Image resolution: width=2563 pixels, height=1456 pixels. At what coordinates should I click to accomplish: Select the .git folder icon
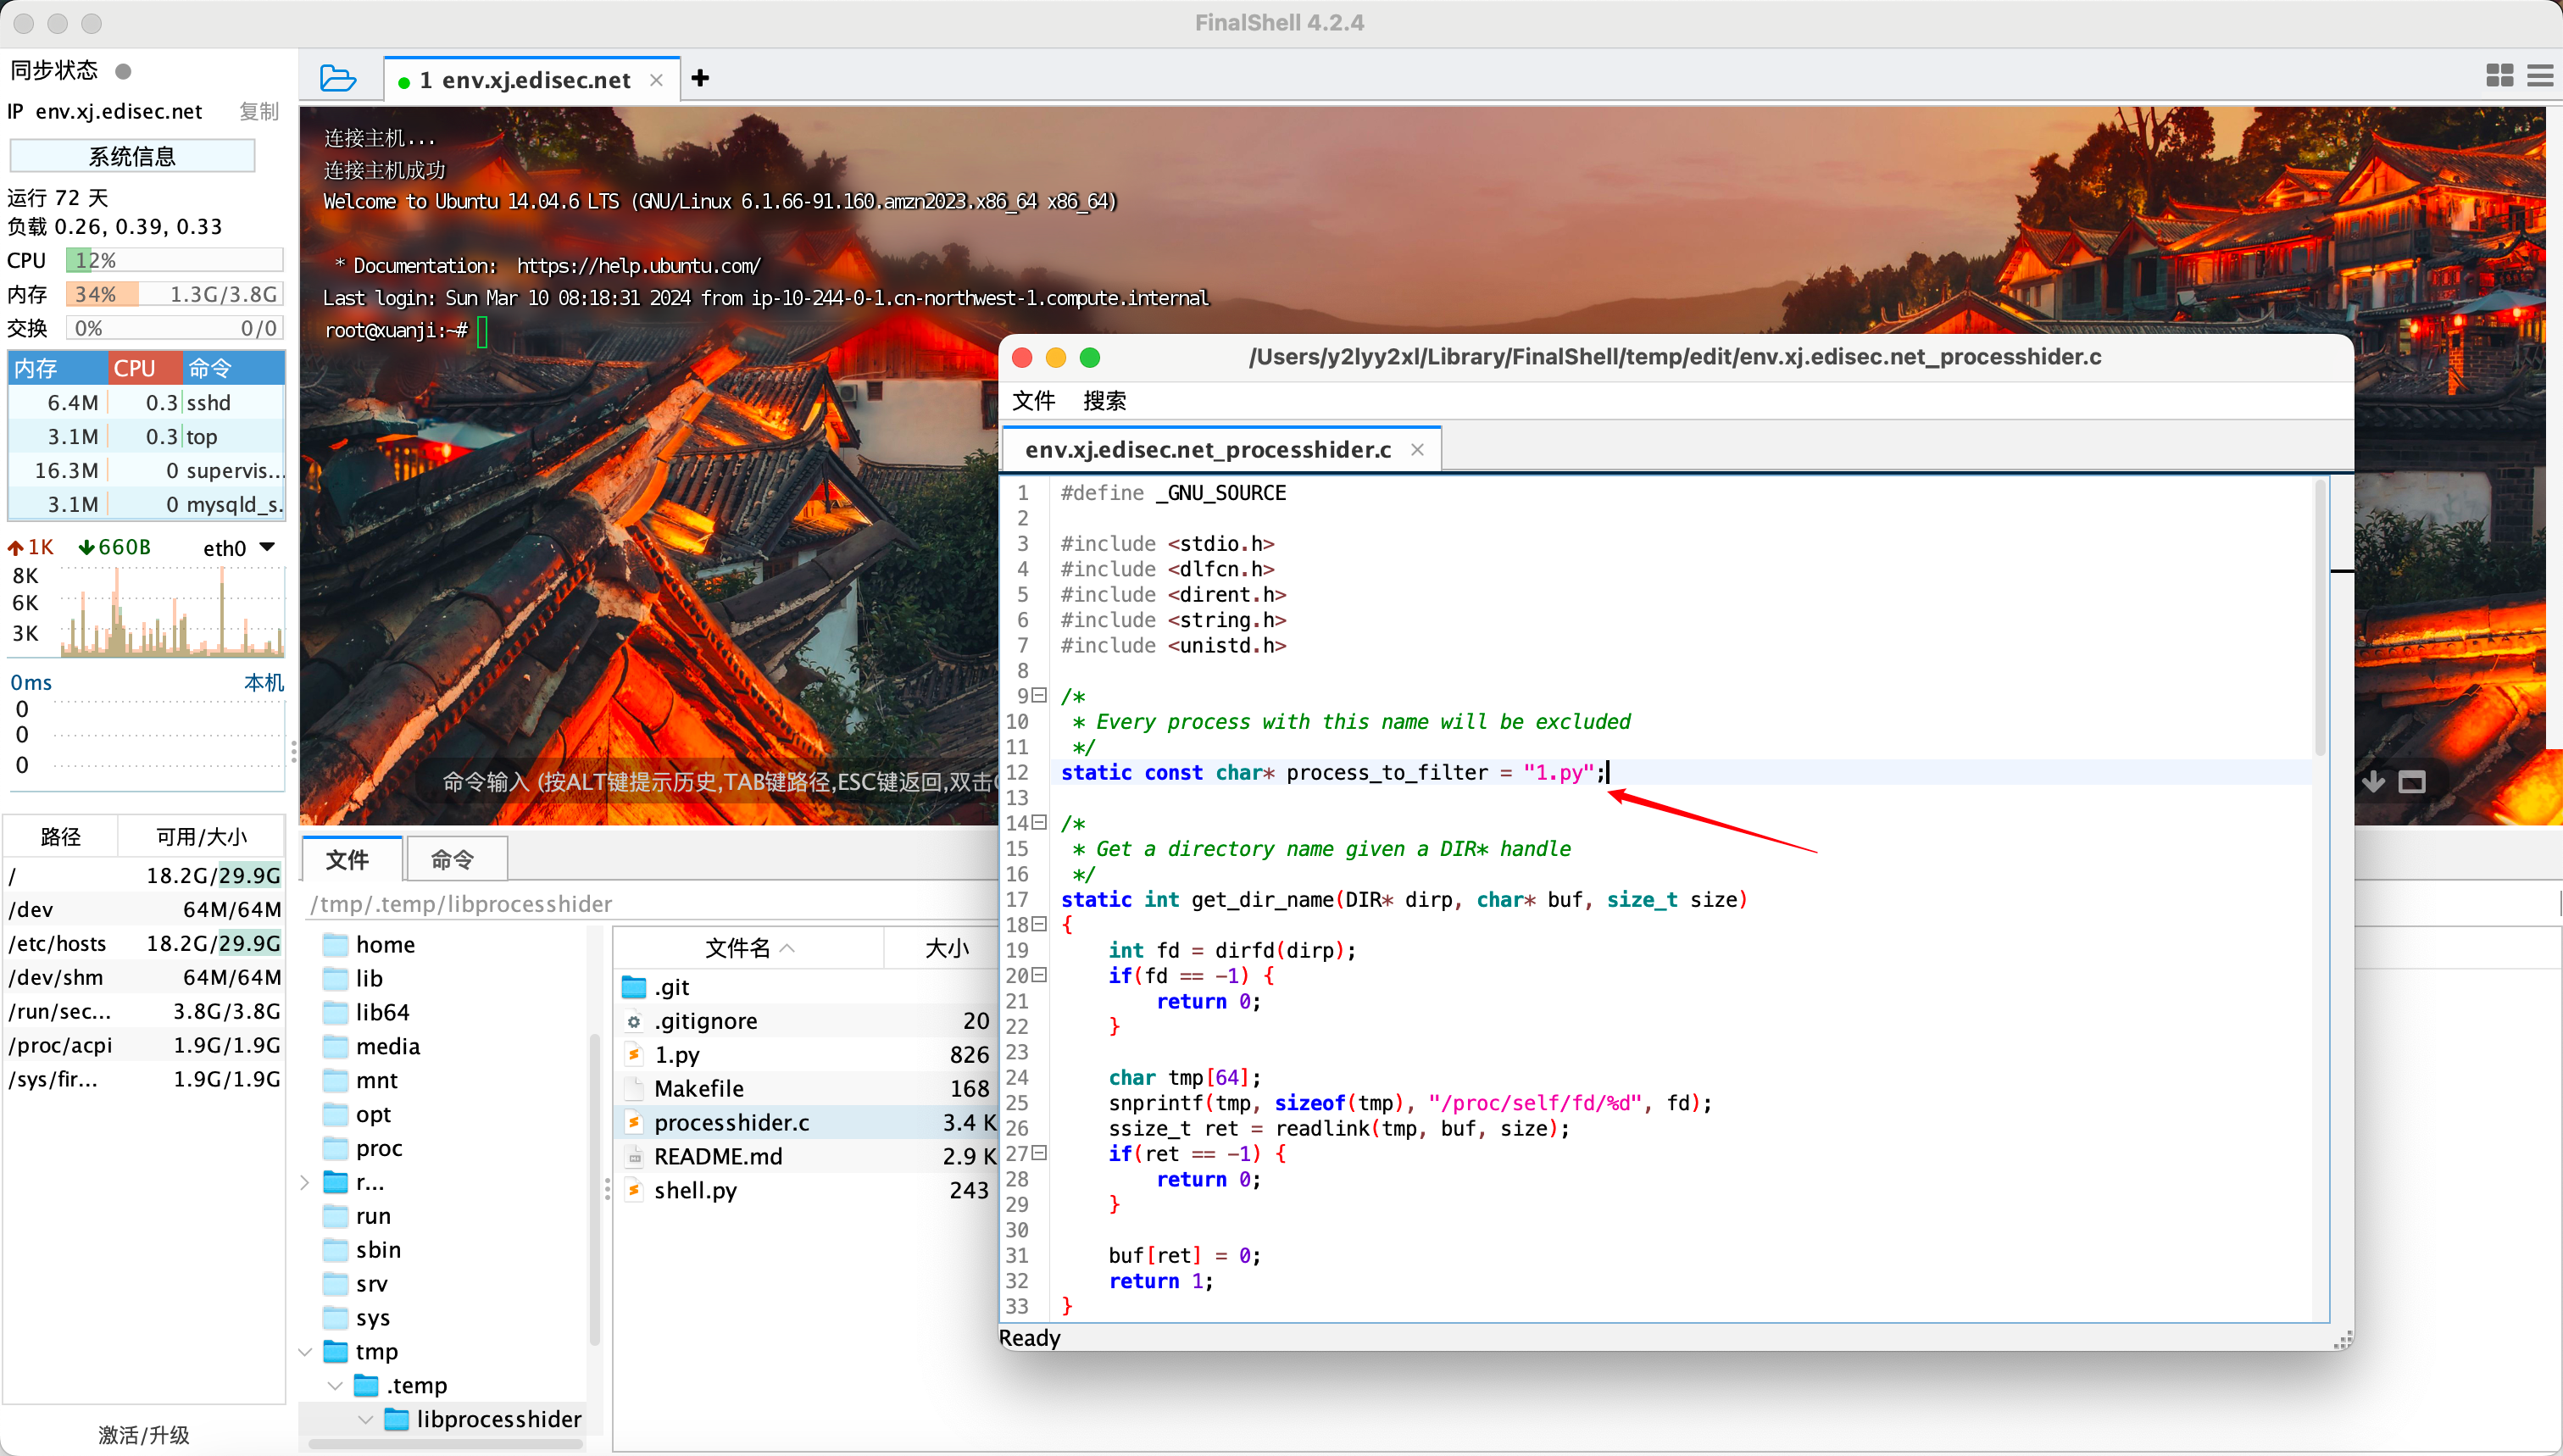[634, 987]
